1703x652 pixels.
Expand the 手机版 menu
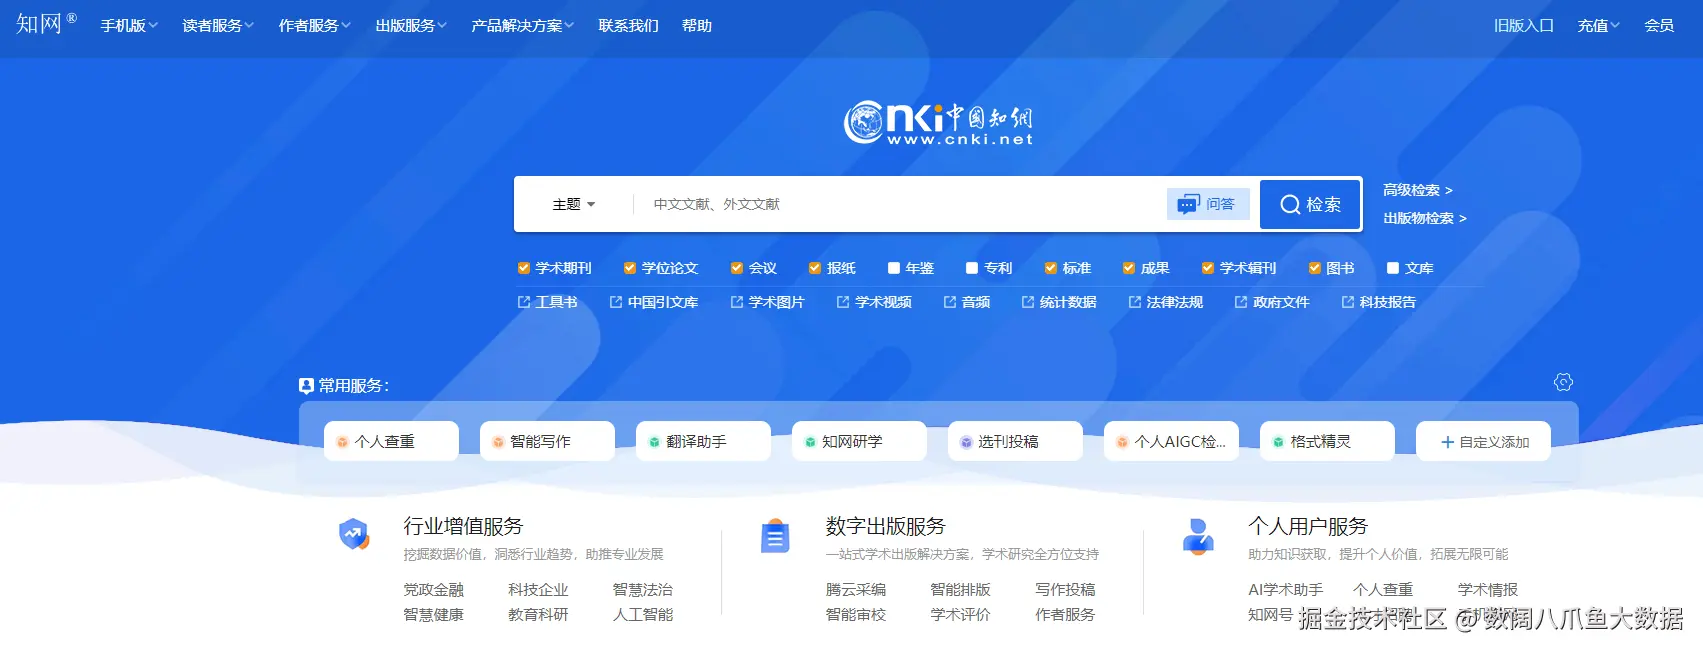point(129,26)
